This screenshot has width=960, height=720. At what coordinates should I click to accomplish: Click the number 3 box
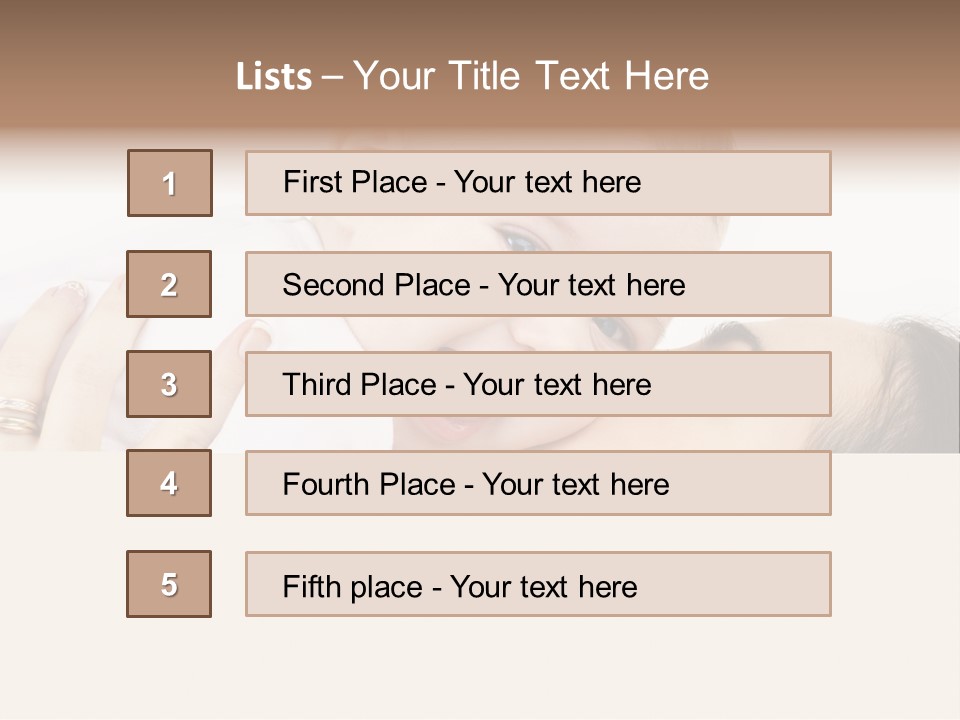[169, 384]
